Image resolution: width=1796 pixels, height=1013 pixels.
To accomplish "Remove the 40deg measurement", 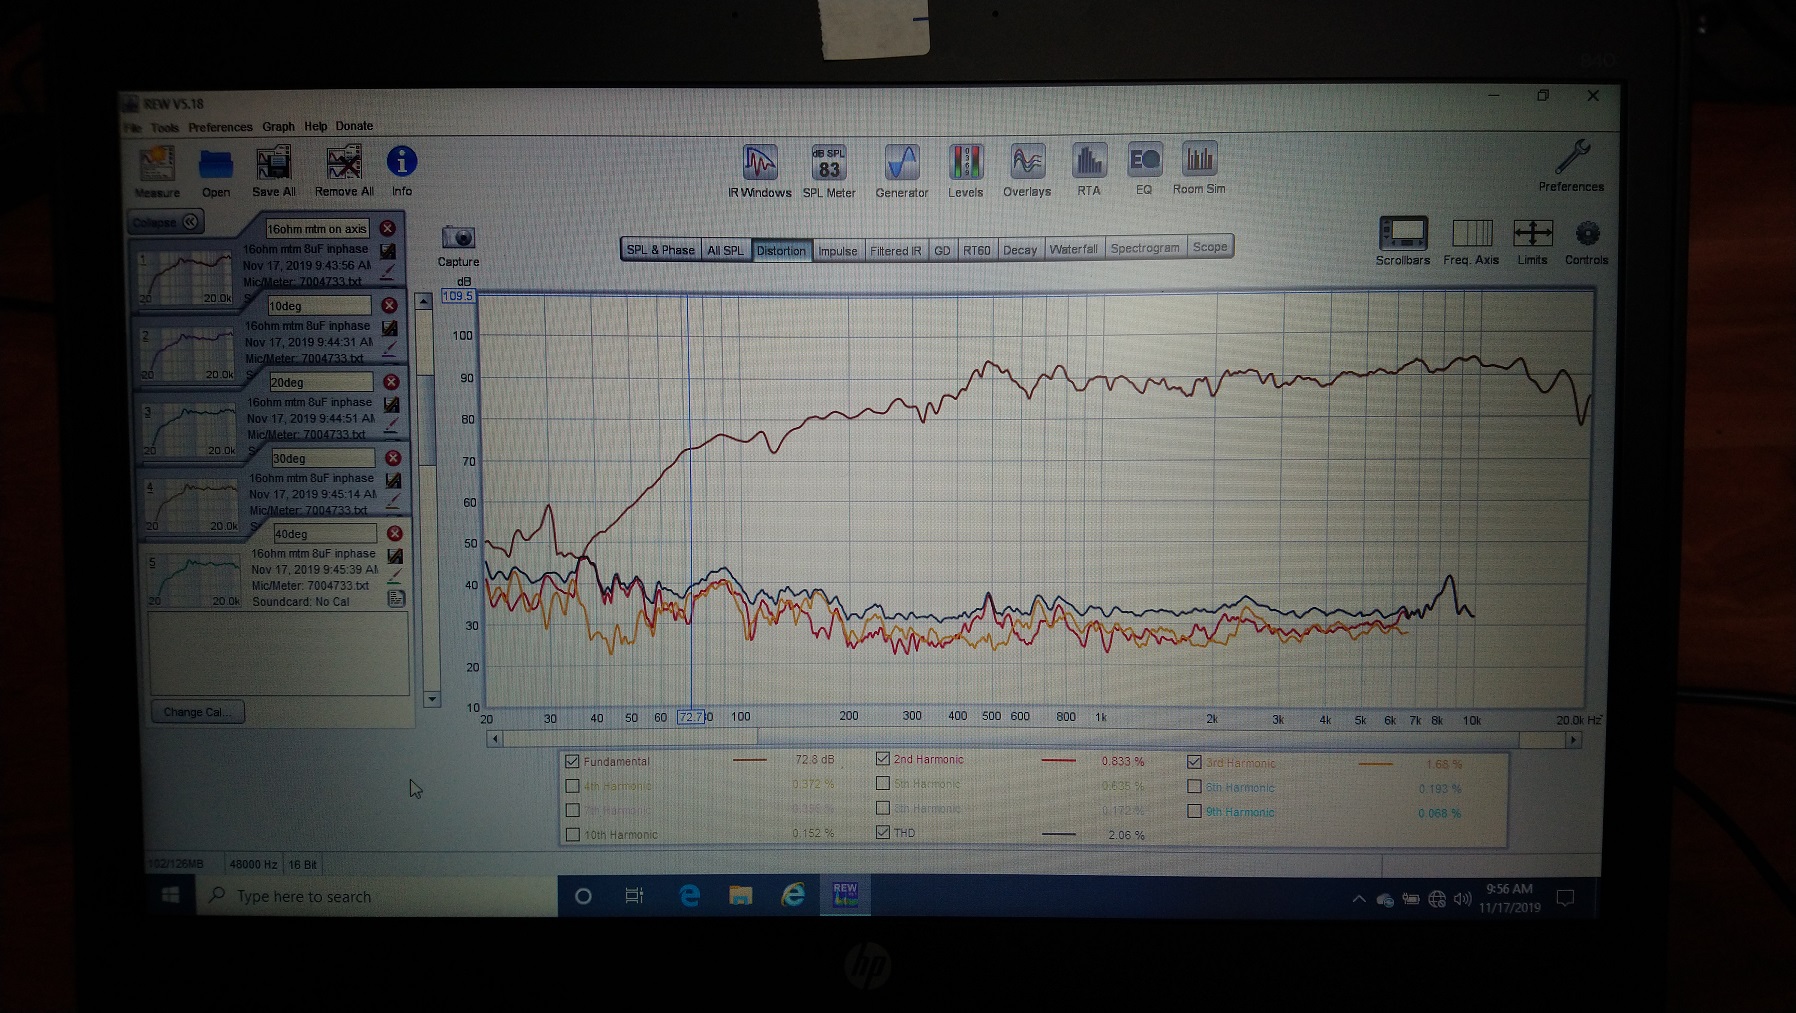I will coord(395,533).
